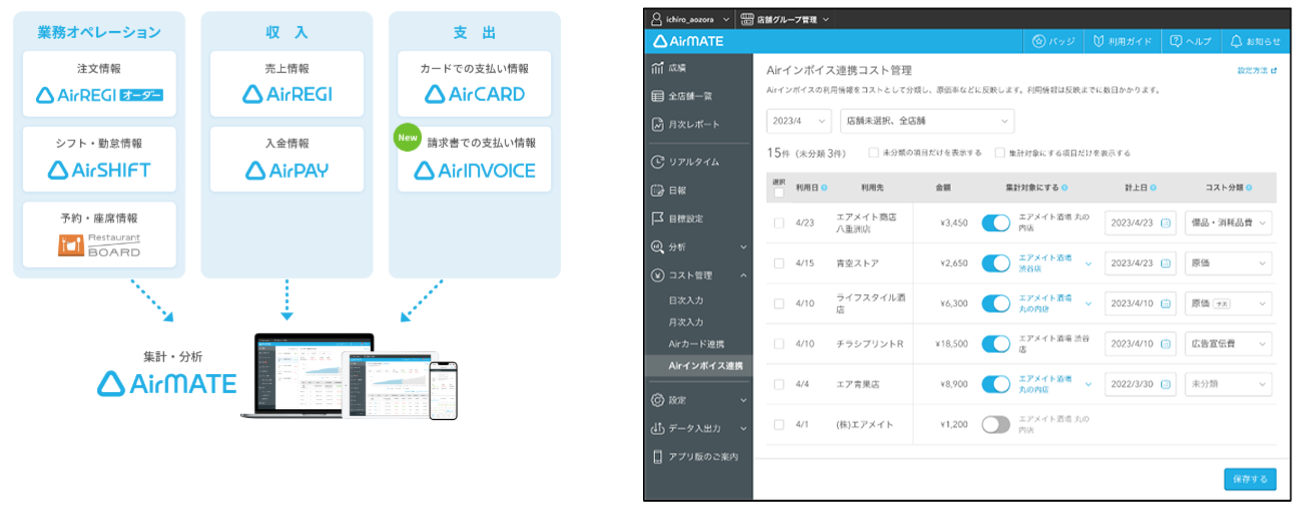1300x515 pixels.
Task: Click the 2022/3/30 date field
Action: point(1140,384)
